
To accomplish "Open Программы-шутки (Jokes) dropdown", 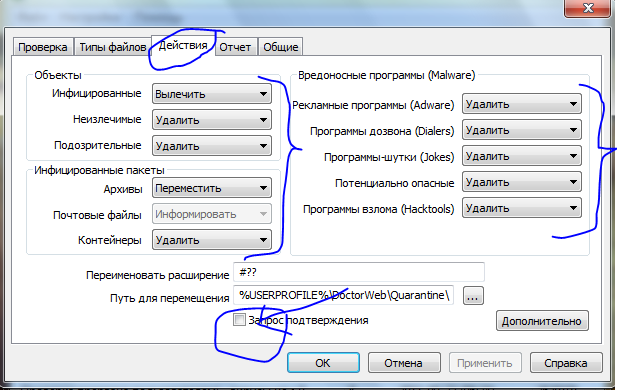I will pyautogui.click(x=522, y=156).
